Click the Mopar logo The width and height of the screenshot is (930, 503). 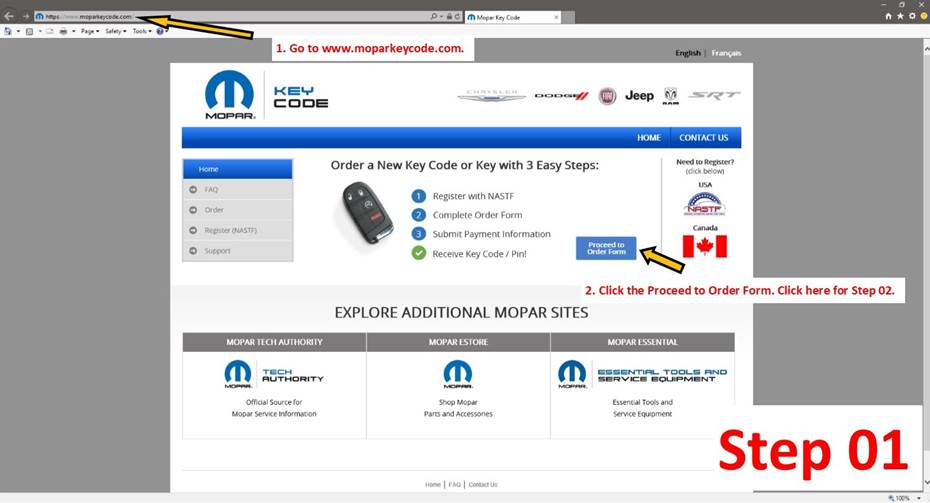(x=230, y=95)
